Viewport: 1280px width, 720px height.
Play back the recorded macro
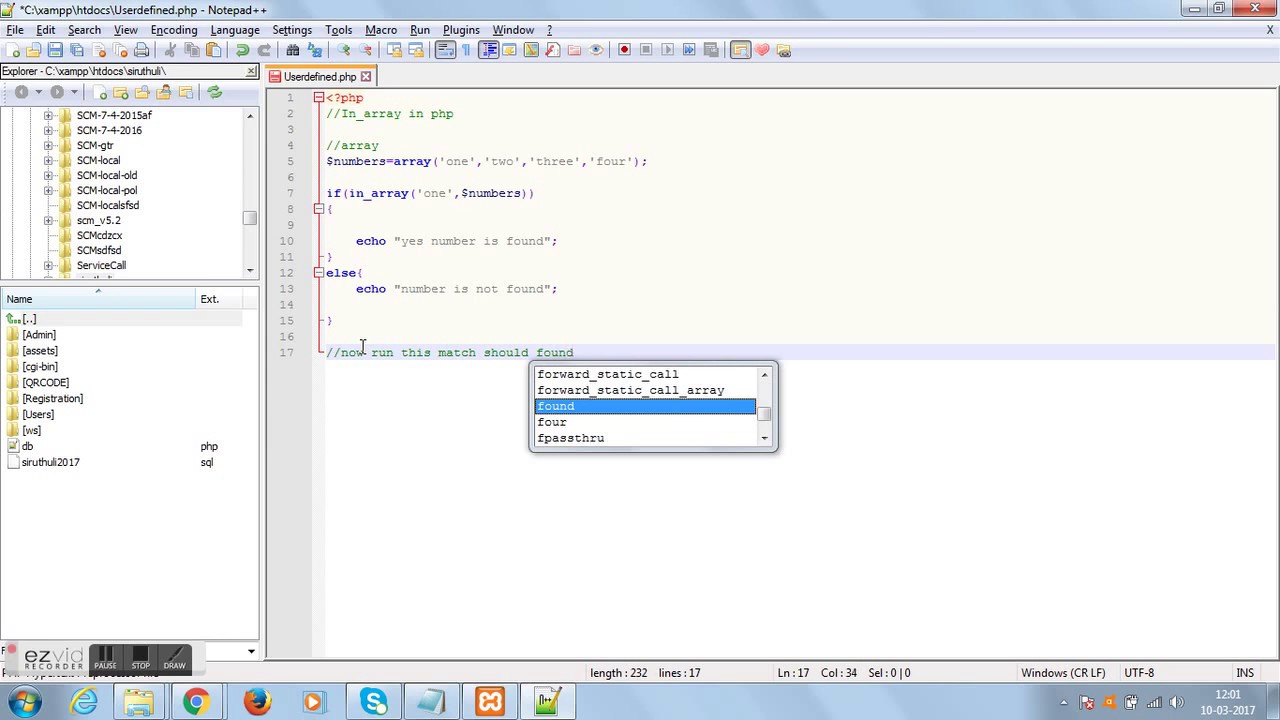(667, 50)
